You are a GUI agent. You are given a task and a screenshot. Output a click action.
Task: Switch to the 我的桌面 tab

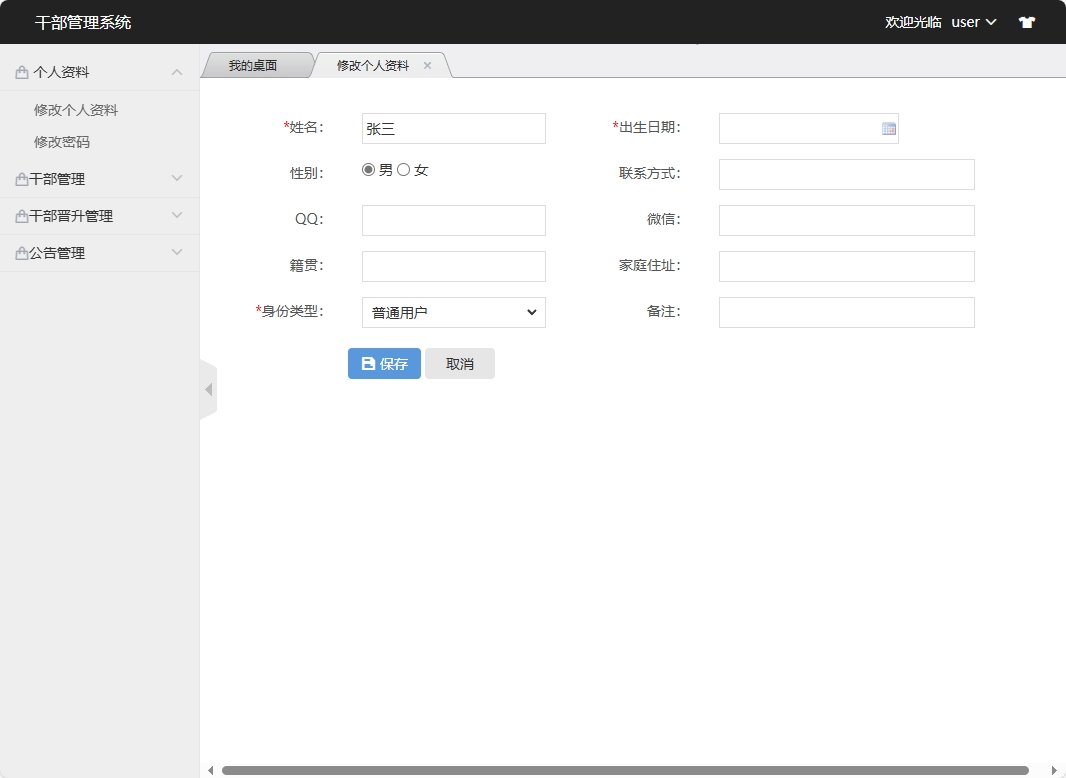(x=253, y=65)
